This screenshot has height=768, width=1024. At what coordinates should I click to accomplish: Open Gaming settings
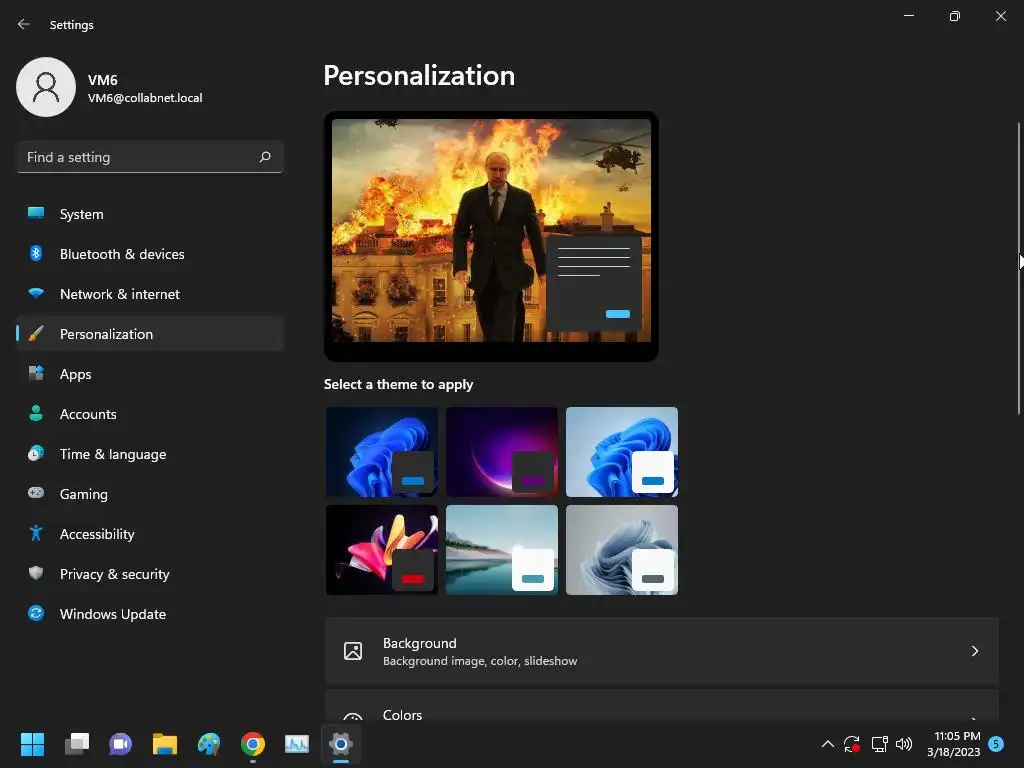pyautogui.click(x=150, y=494)
